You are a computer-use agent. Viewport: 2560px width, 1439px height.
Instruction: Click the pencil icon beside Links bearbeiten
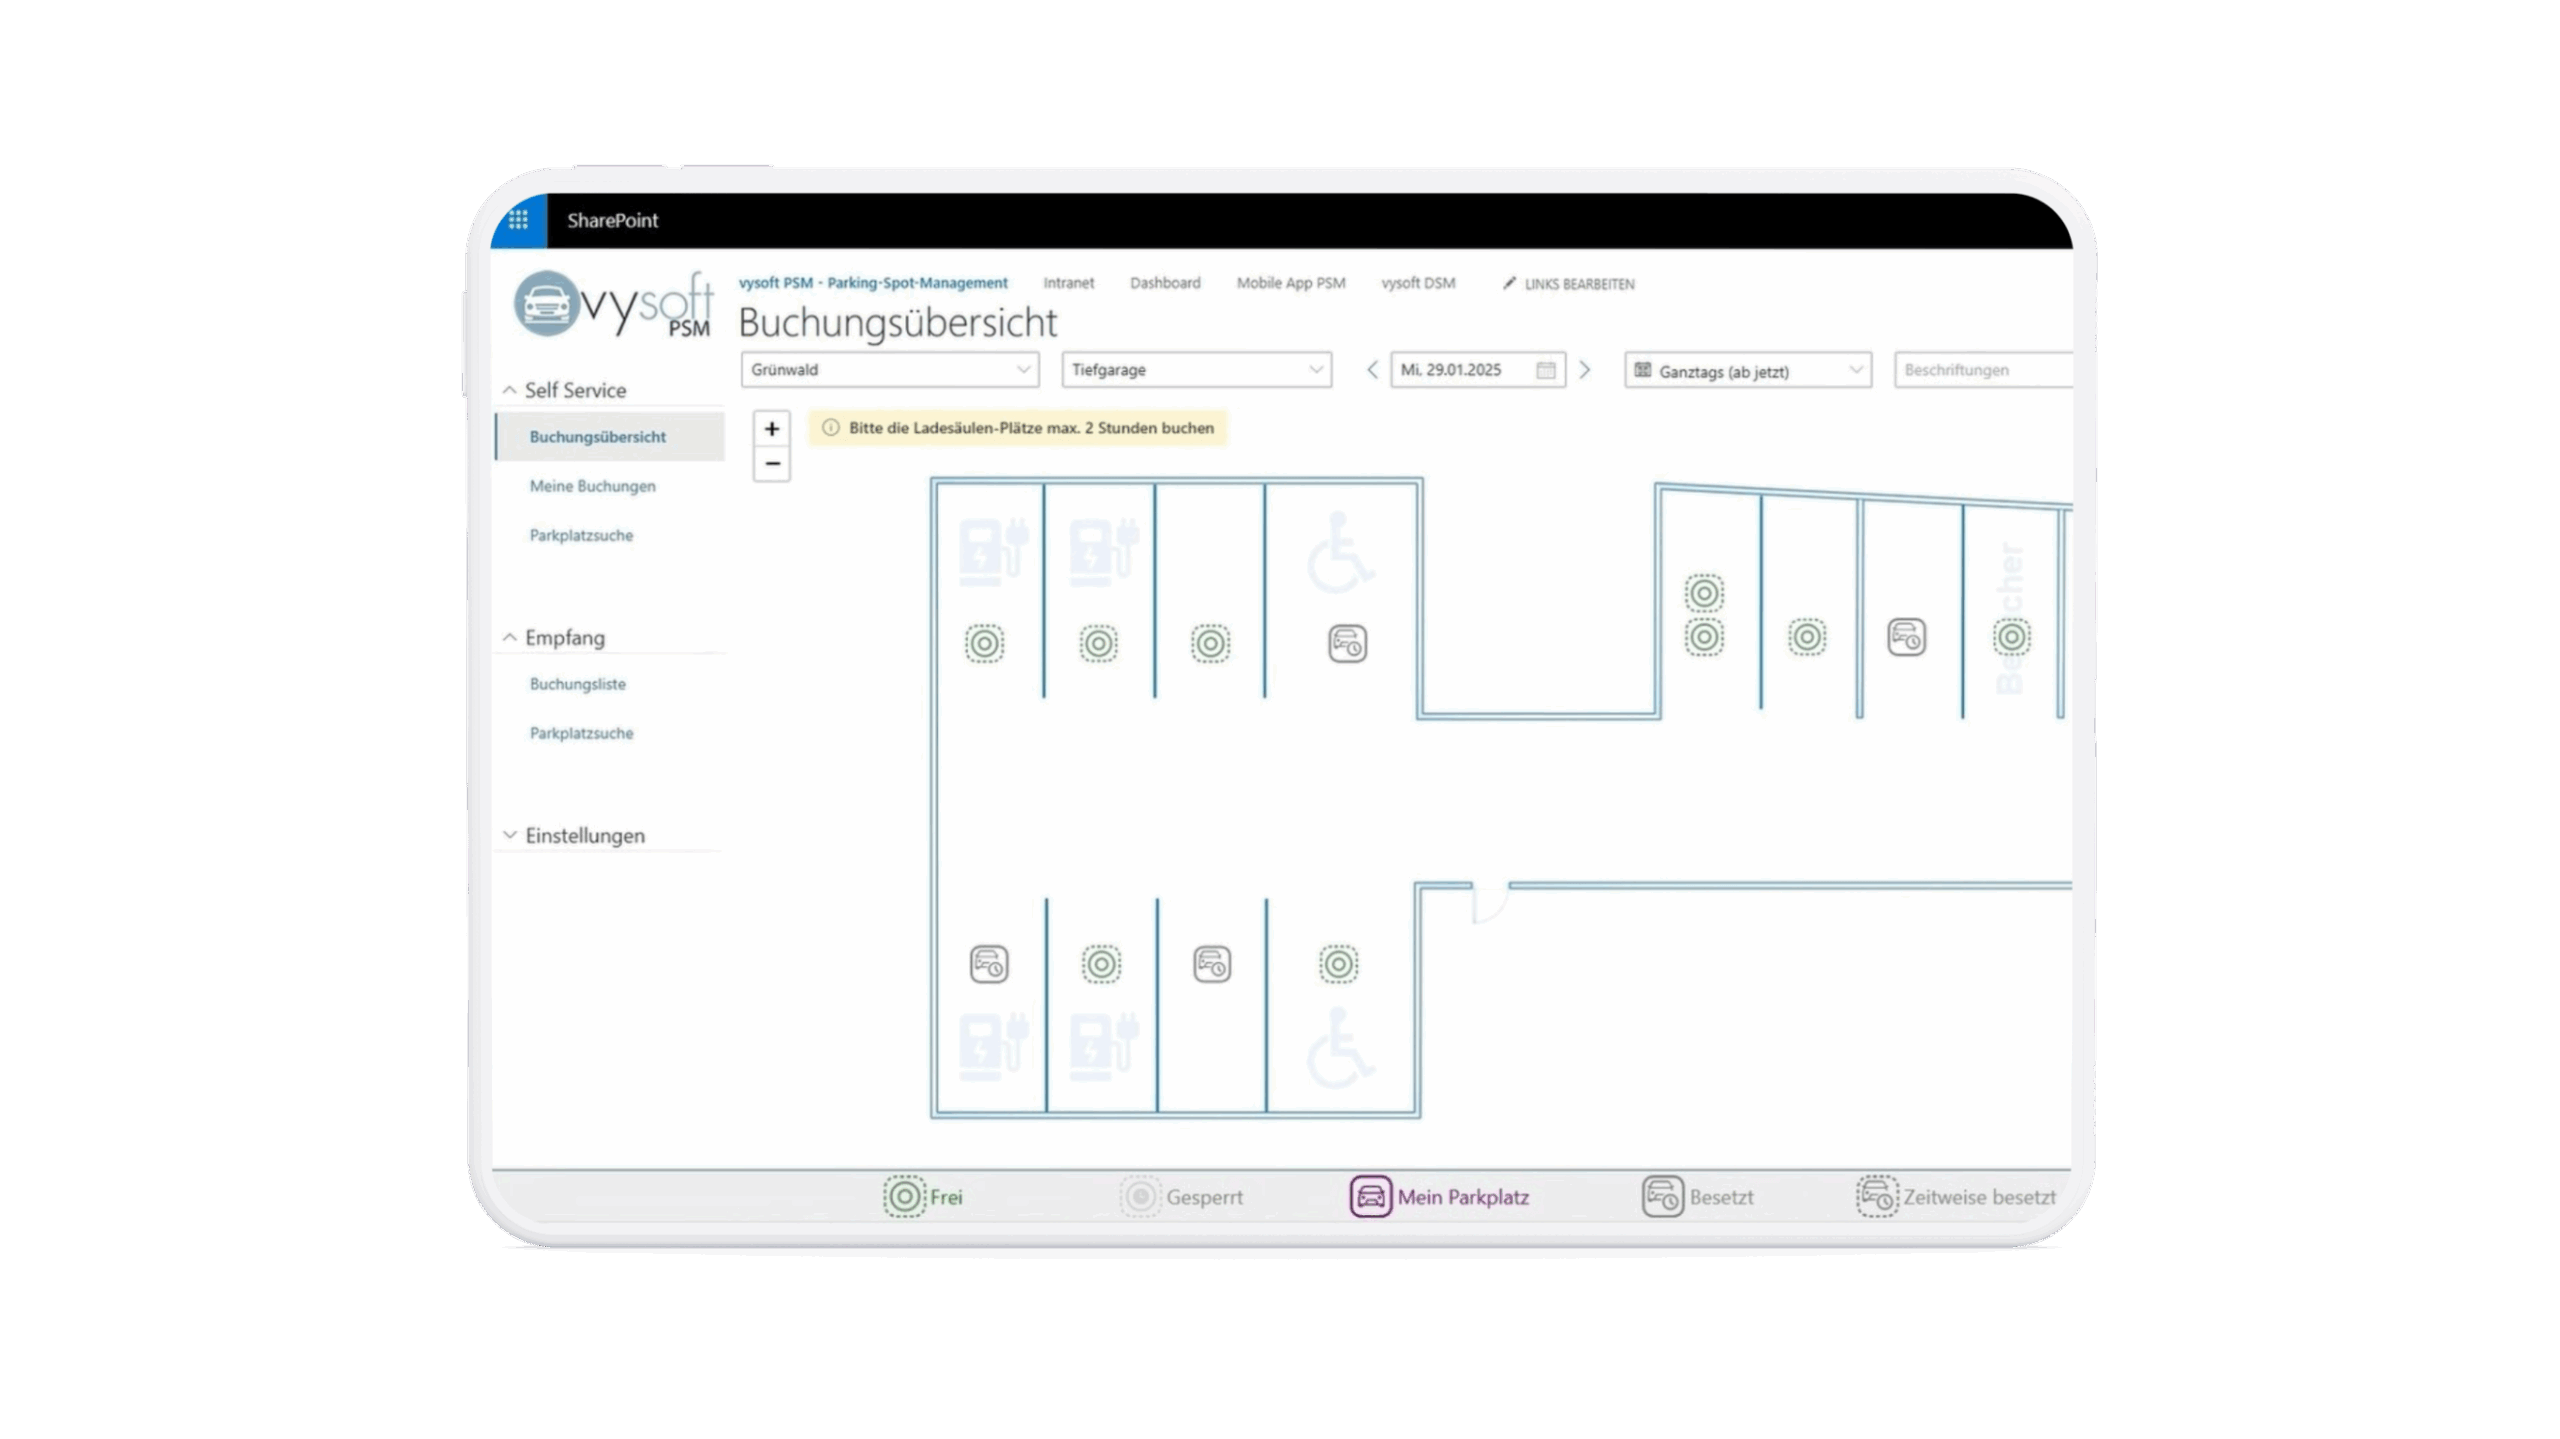[1509, 283]
